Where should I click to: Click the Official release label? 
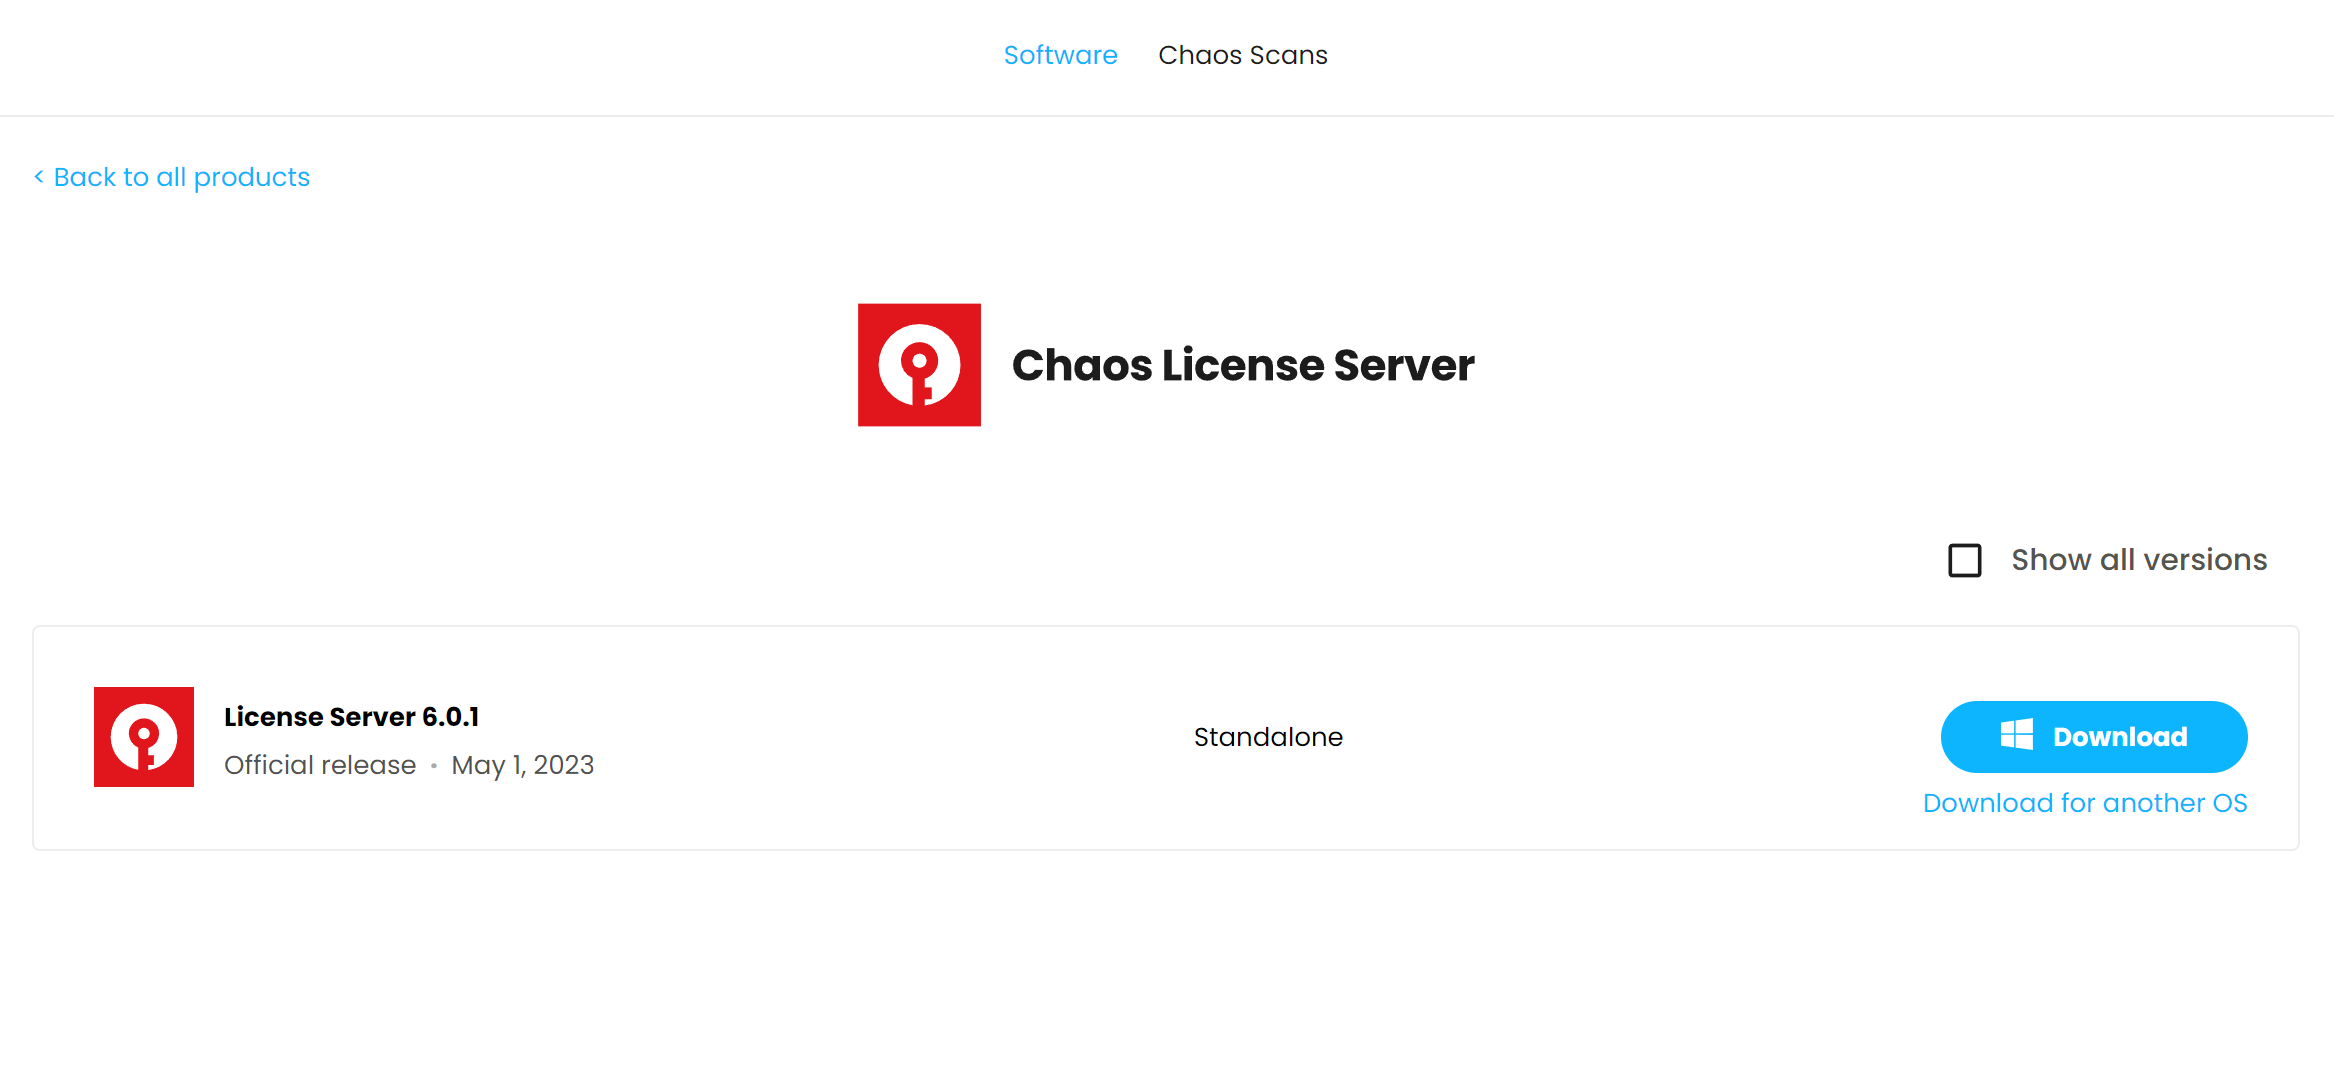point(320,765)
